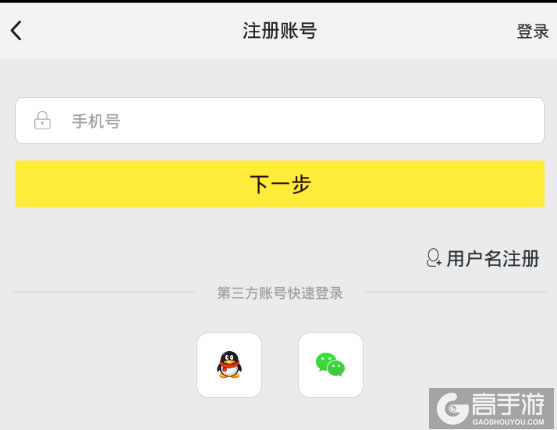This screenshot has height=430, width=557.
Task: Click the divider line right of third-party label
Action: tap(457, 292)
